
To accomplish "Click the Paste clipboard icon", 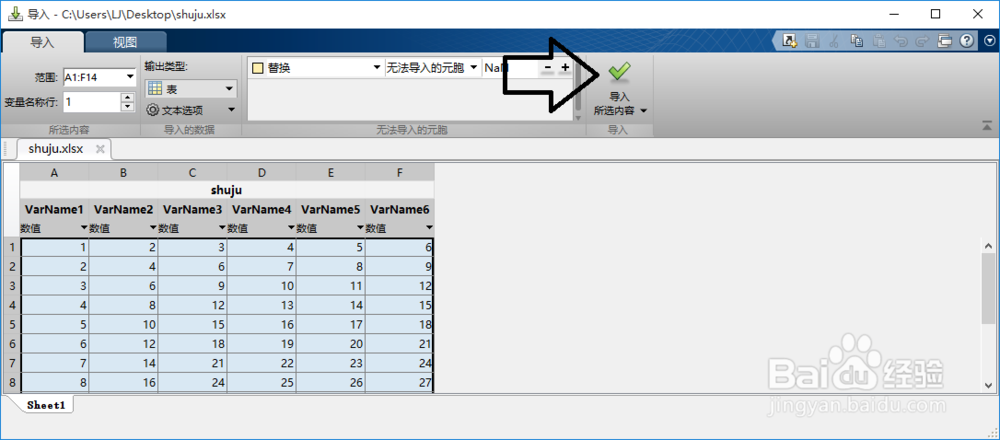I will pos(879,41).
